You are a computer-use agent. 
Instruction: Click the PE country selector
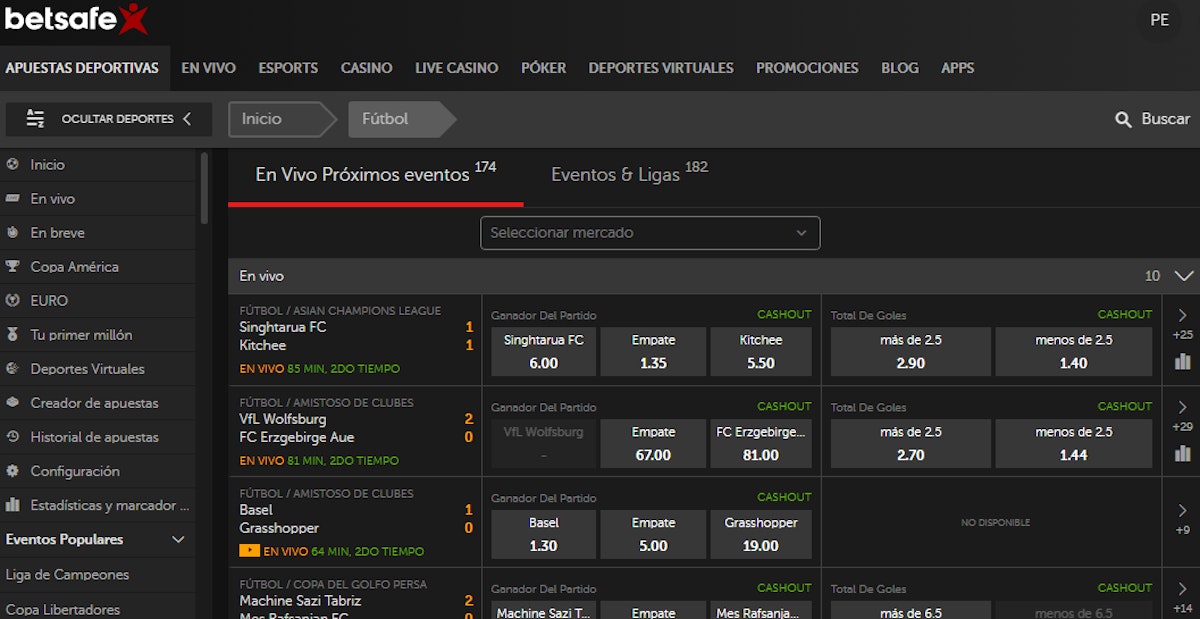pyautogui.click(x=1159, y=20)
